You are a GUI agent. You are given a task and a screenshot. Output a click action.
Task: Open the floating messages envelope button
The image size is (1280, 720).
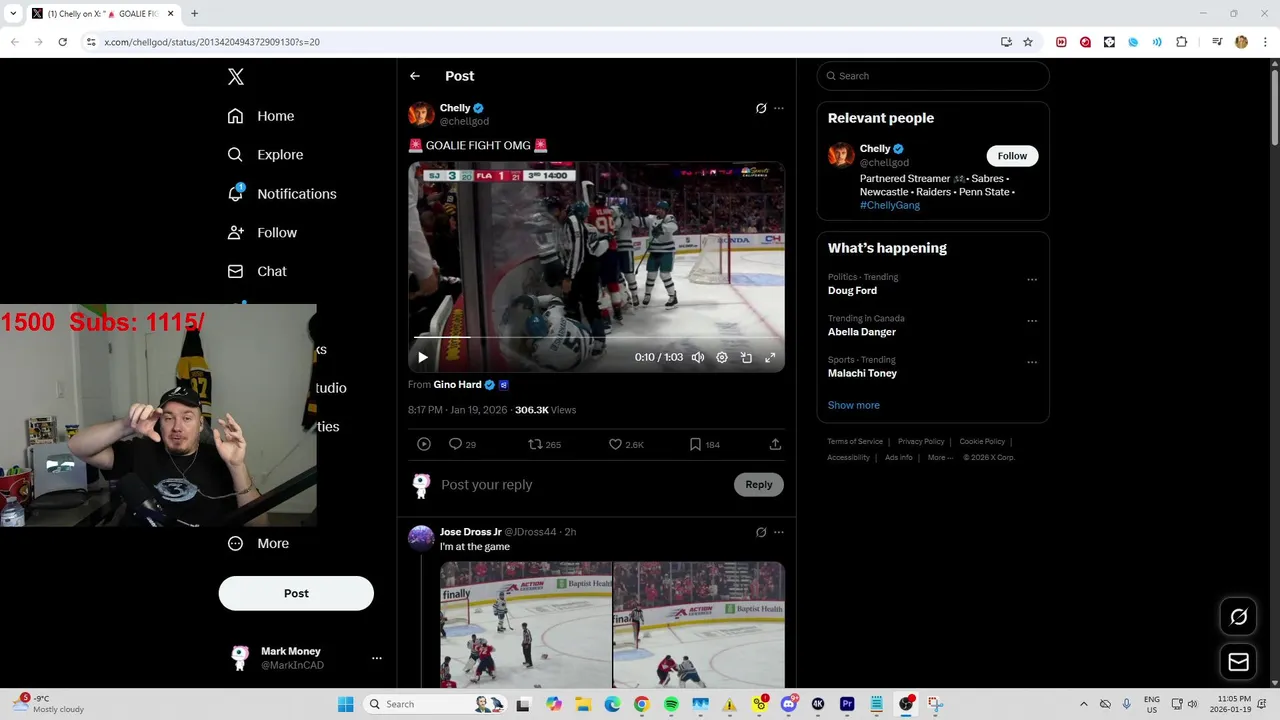(1238, 662)
